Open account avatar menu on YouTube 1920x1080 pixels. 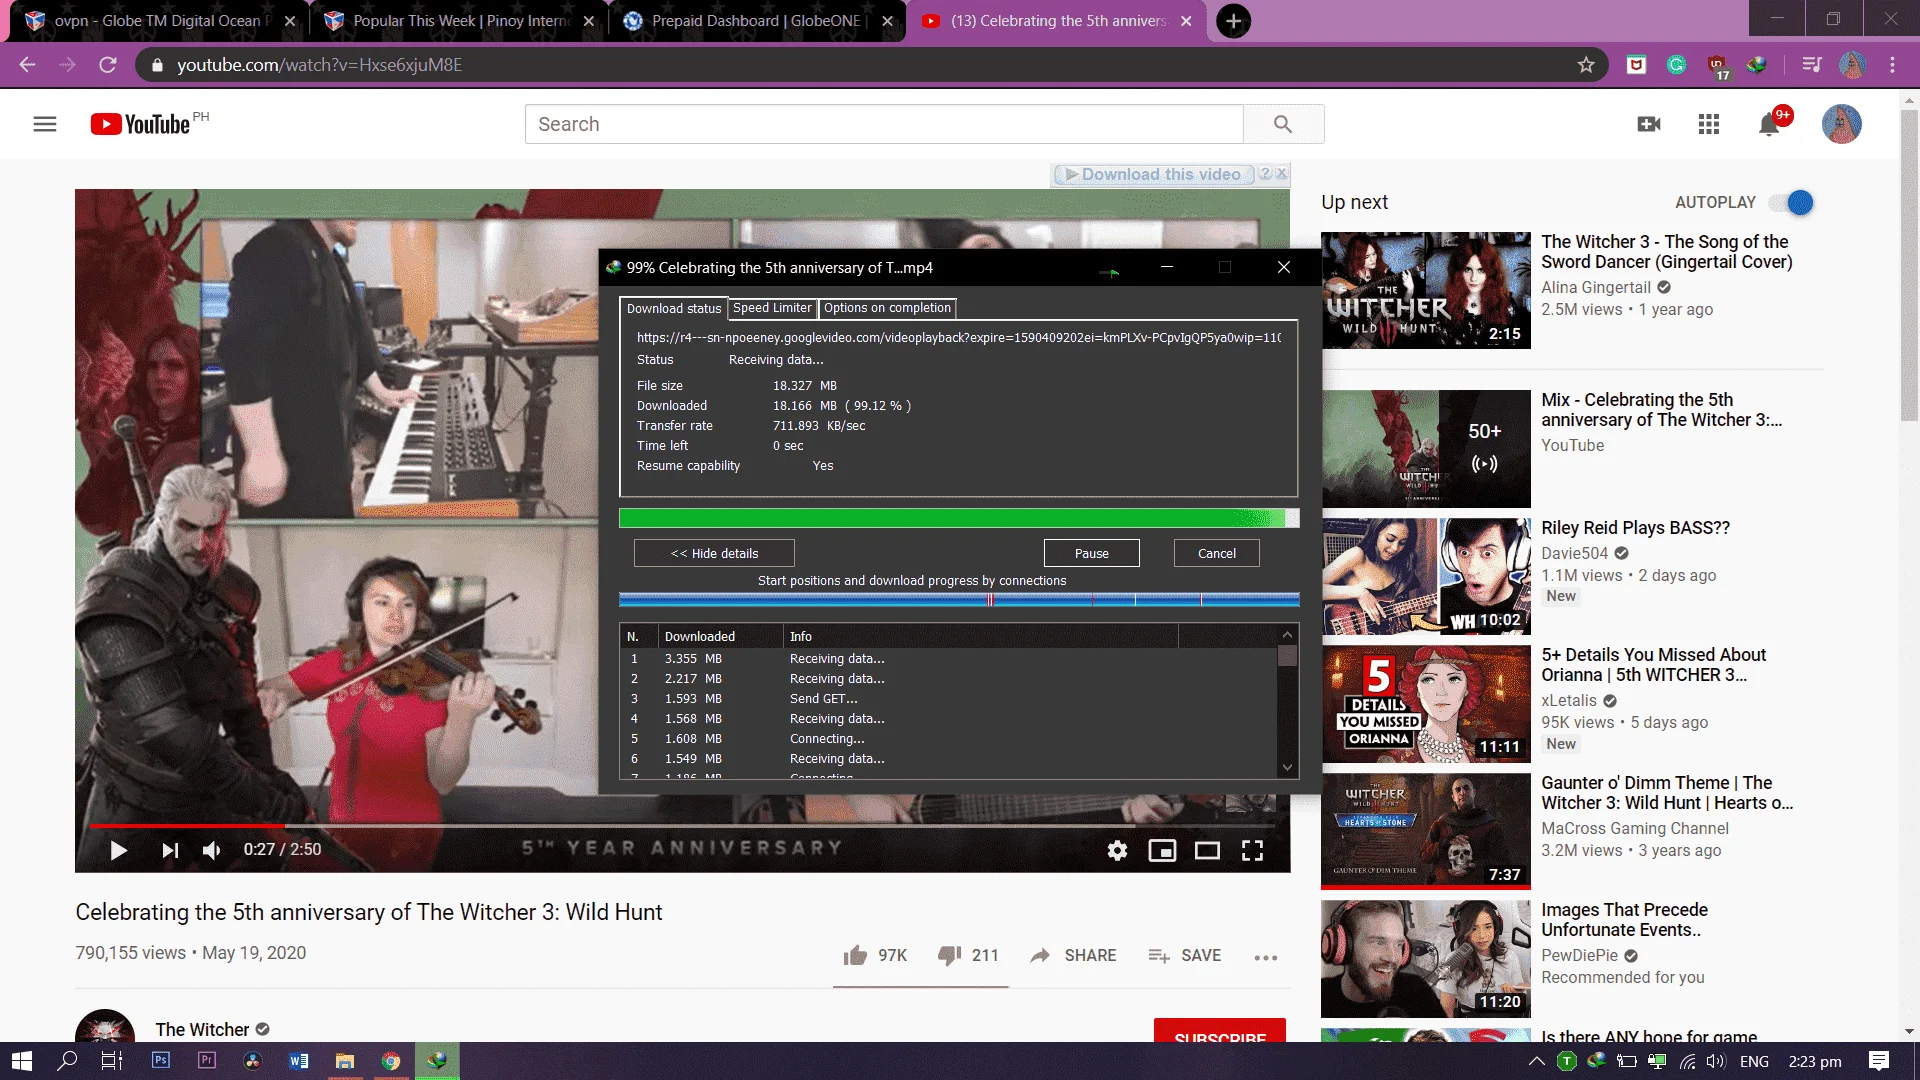1841,124
